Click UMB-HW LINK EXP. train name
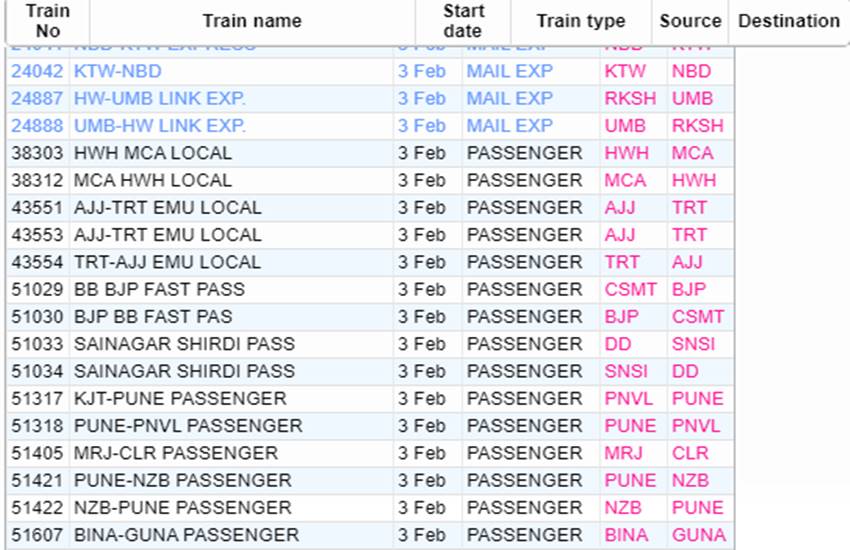The width and height of the screenshot is (850, 550). pyautogui.click(x=160, y=126)
